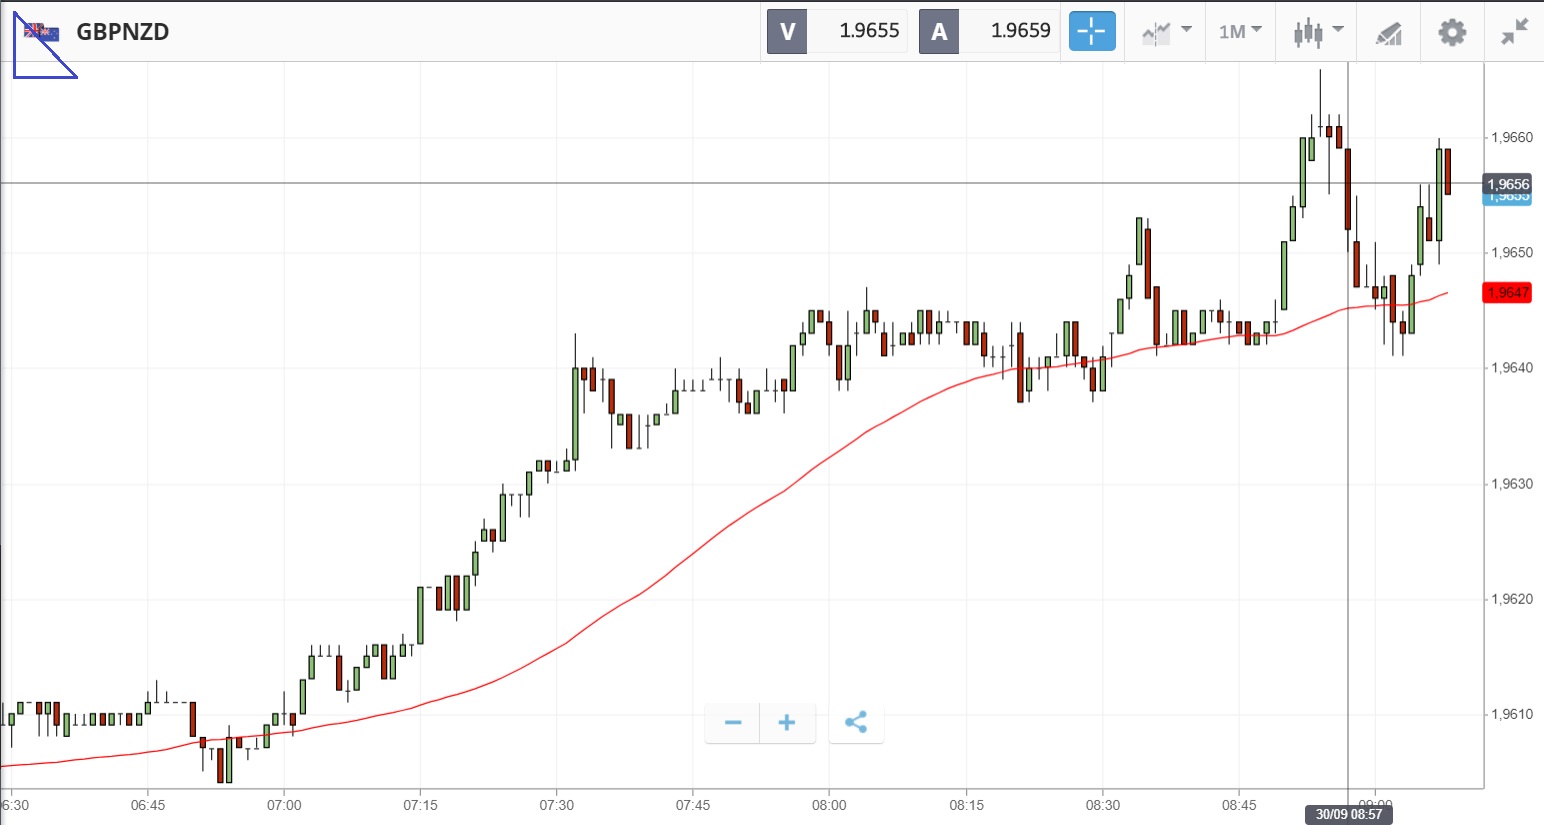Click the red 1.9647 moving average label

(x=1507, y=292)
